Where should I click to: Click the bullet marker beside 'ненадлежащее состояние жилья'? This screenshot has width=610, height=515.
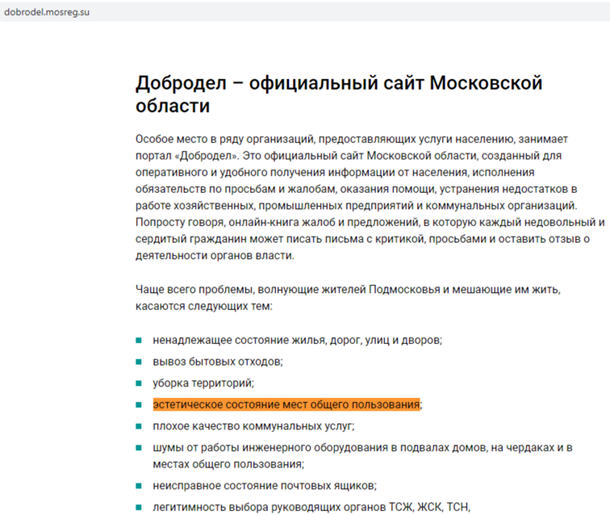(139, 340)
